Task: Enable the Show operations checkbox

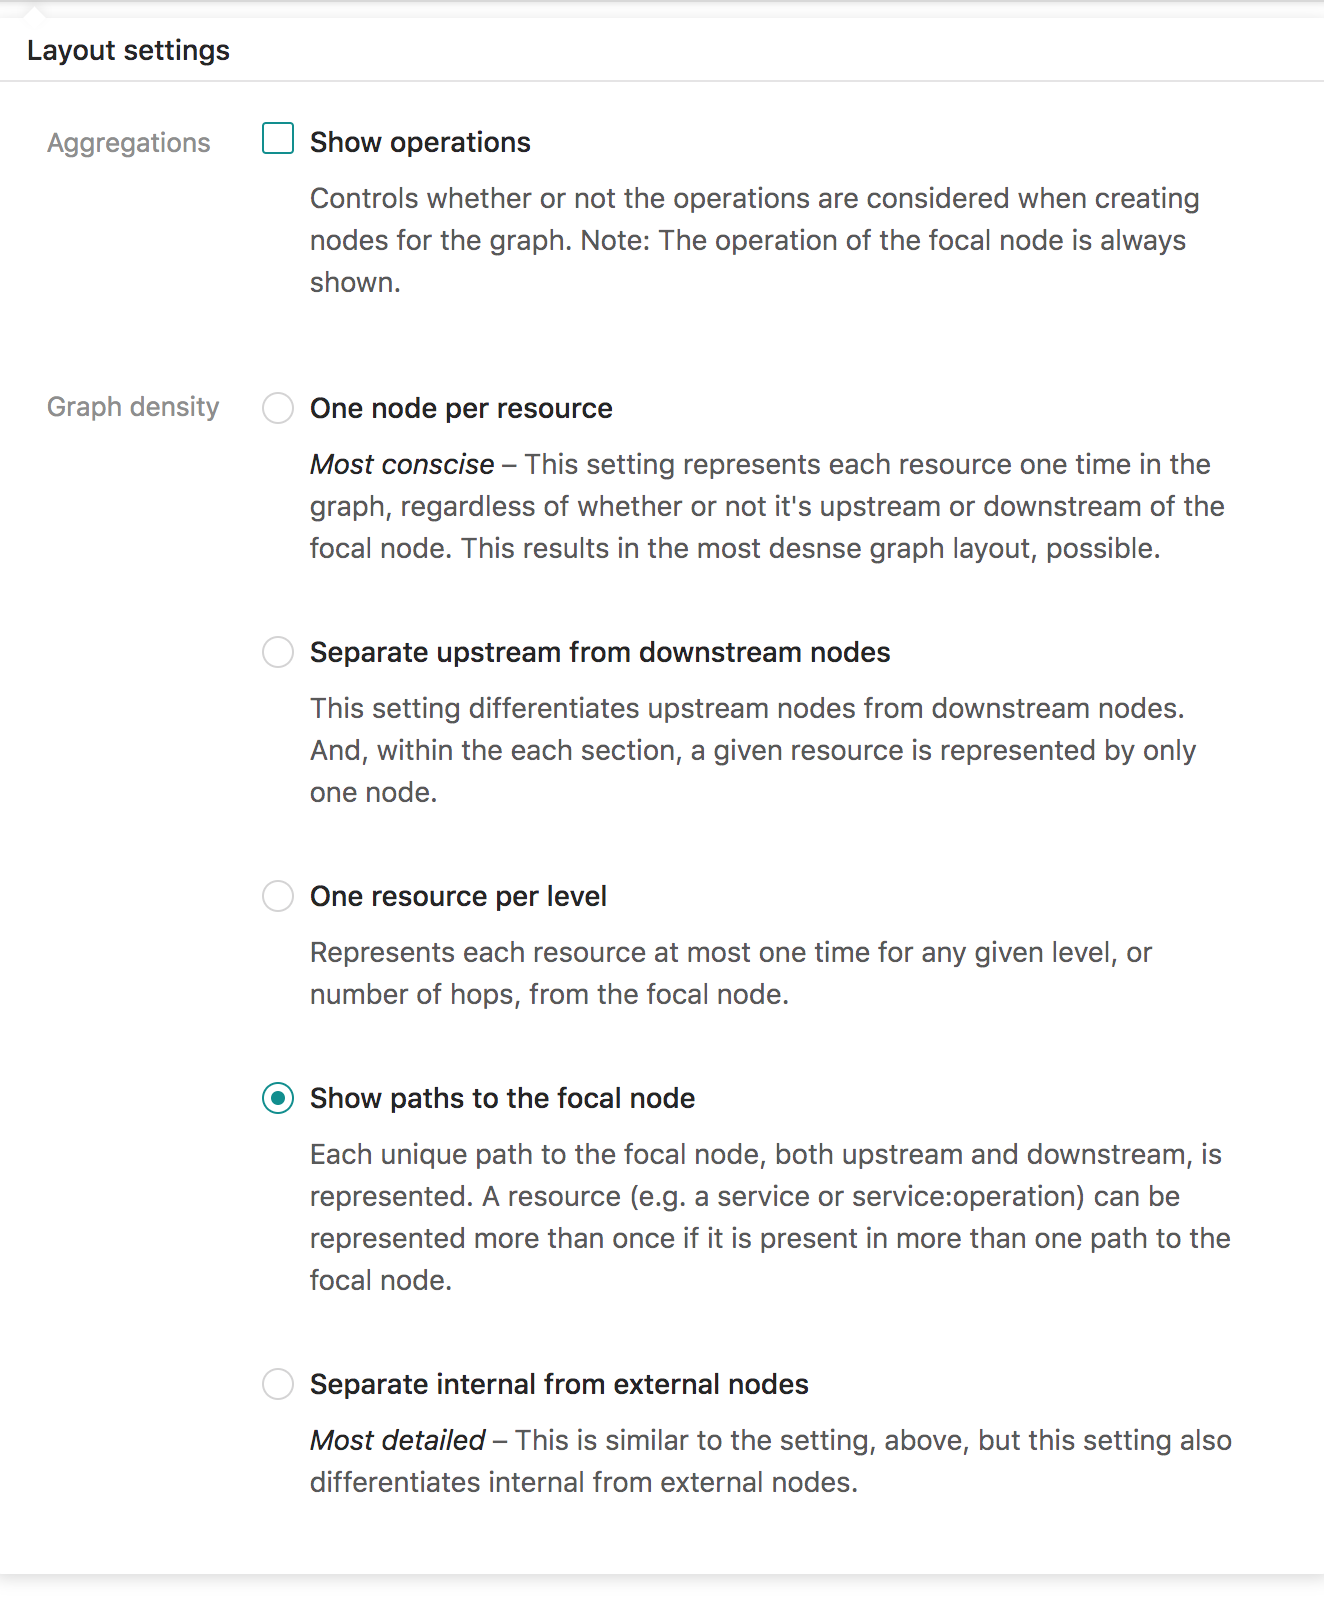Action: coord(278,139)
